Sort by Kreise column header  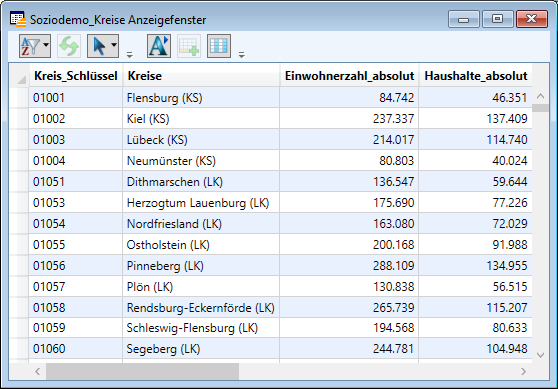point(201,76)
